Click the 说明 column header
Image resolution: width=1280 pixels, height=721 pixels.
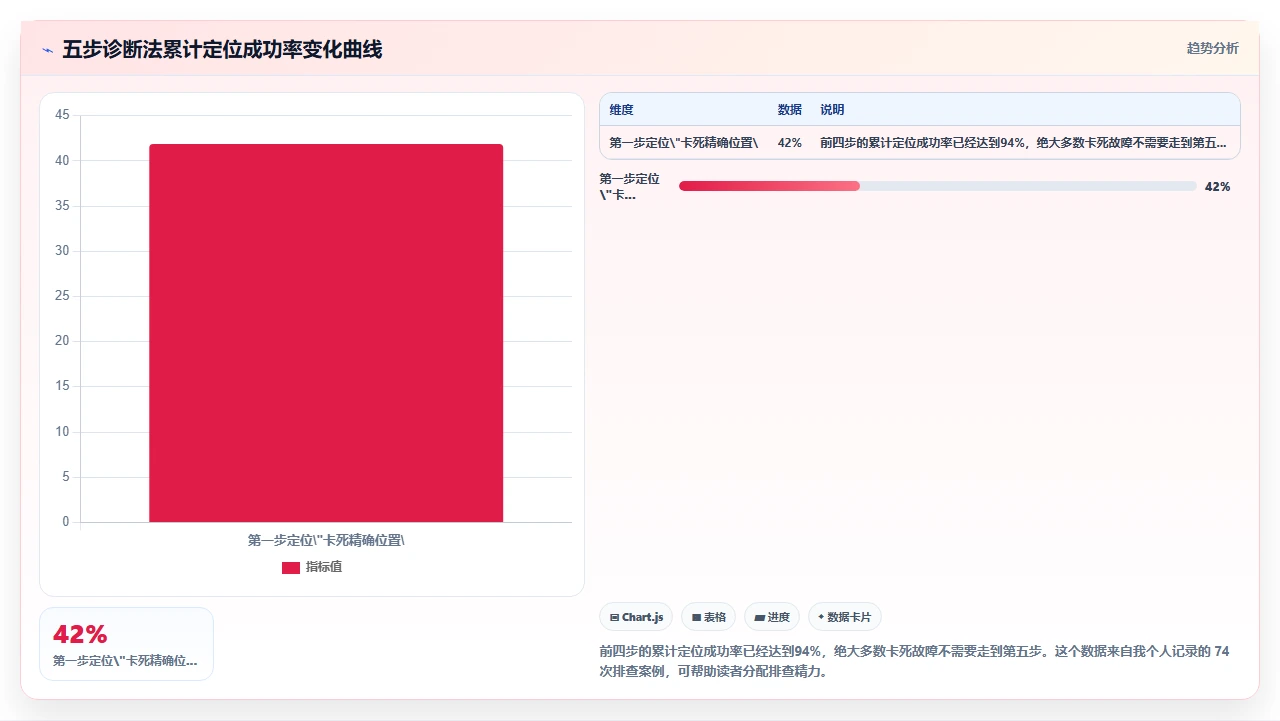(832, 110)
